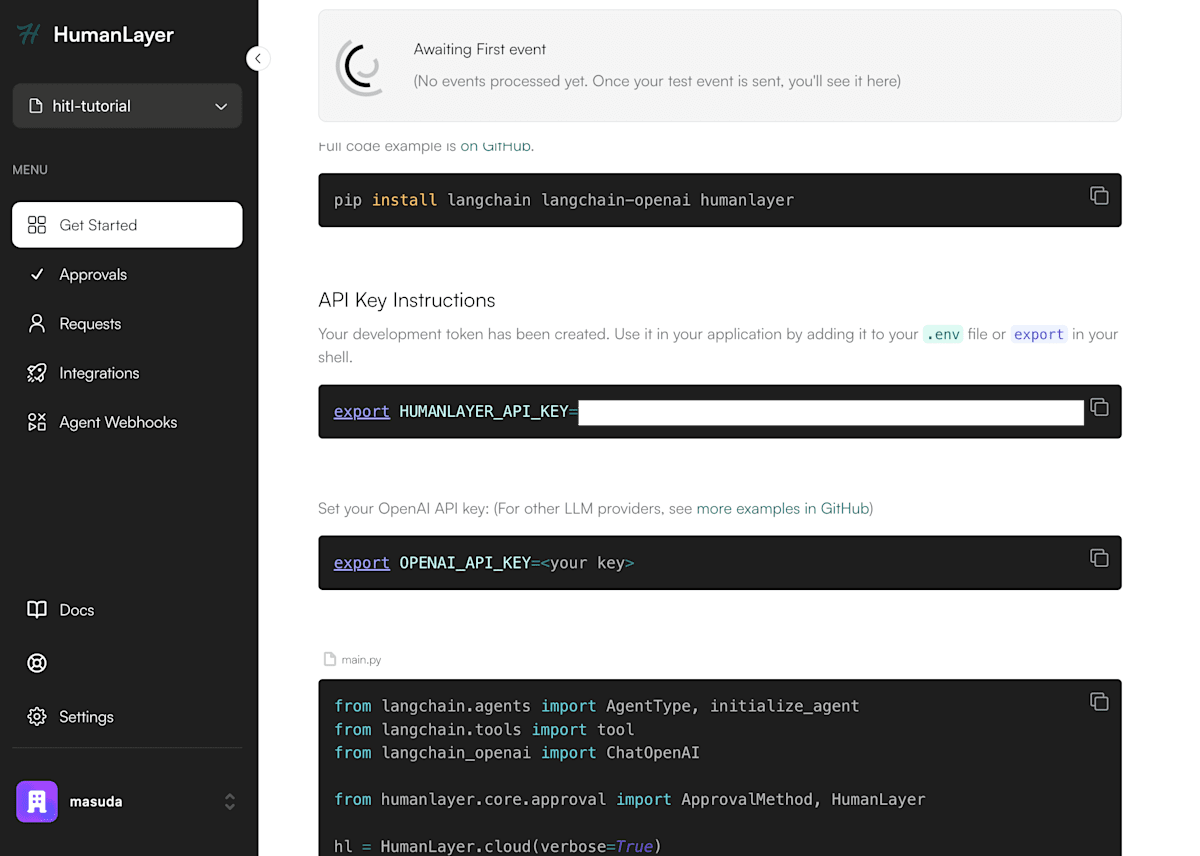Expand the masuda account switcher arrows
The height and width of the screenshot is (856, 1200).
click(230, 802)
